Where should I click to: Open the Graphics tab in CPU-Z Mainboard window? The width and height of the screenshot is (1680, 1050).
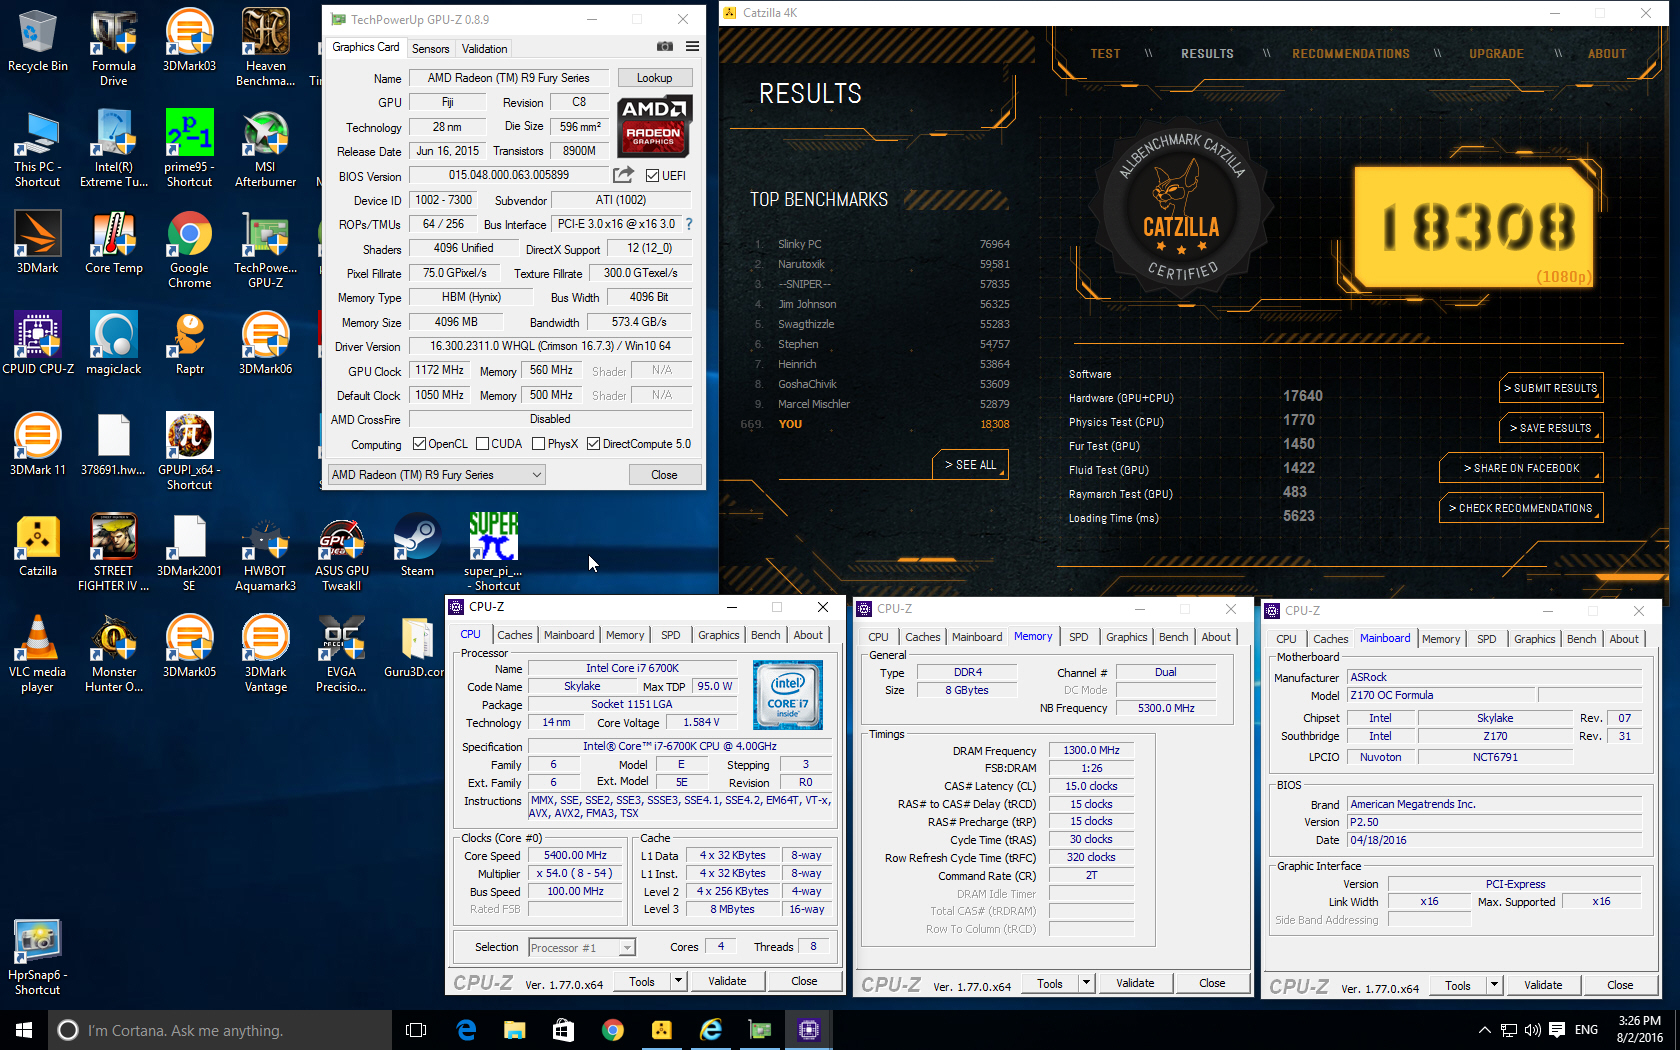pyautogui.click(x=1535, y=639)
